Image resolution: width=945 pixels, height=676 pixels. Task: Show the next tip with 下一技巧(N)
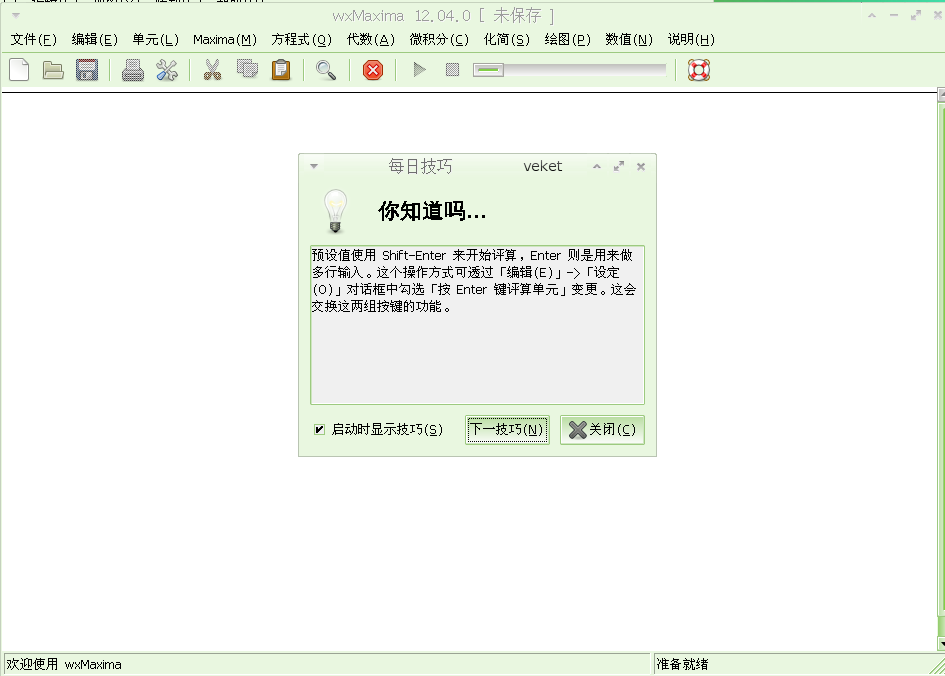coord(507,430)
